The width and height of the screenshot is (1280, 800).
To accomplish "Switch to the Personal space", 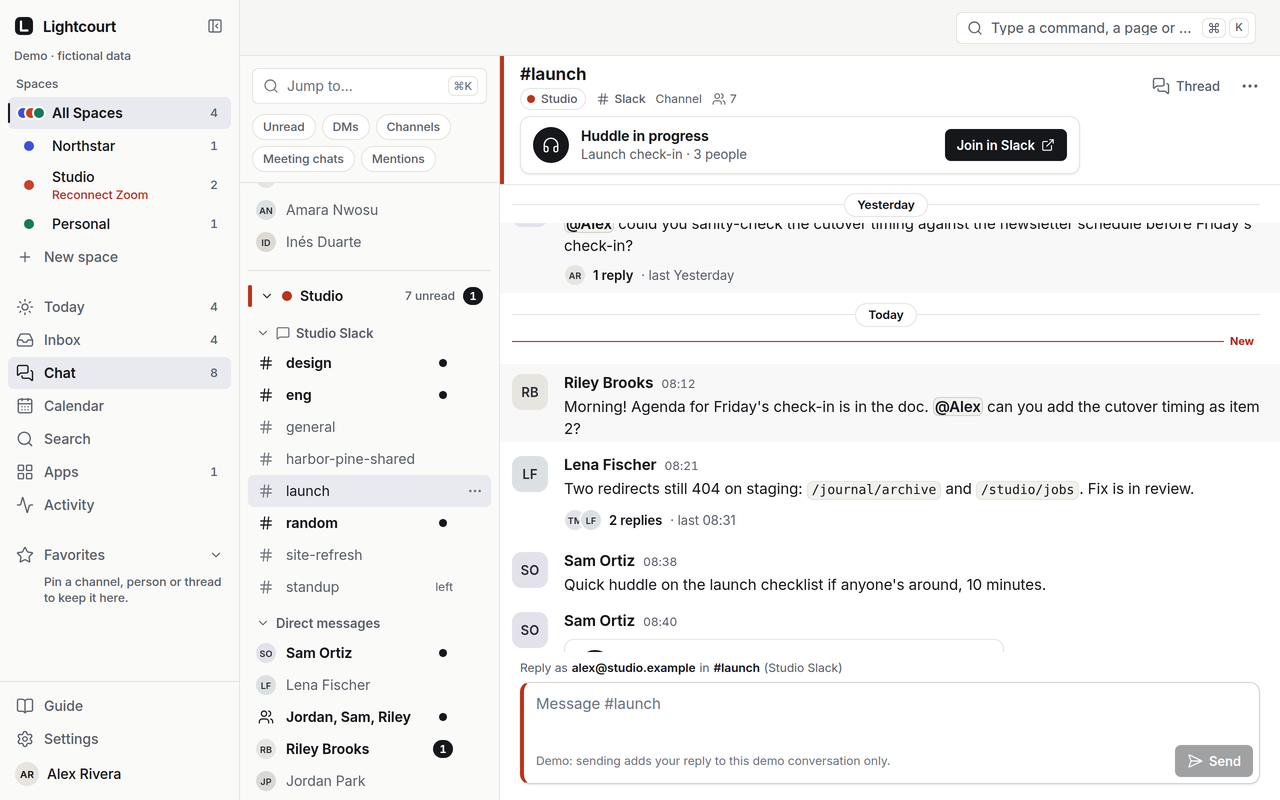I will (119, 224).
